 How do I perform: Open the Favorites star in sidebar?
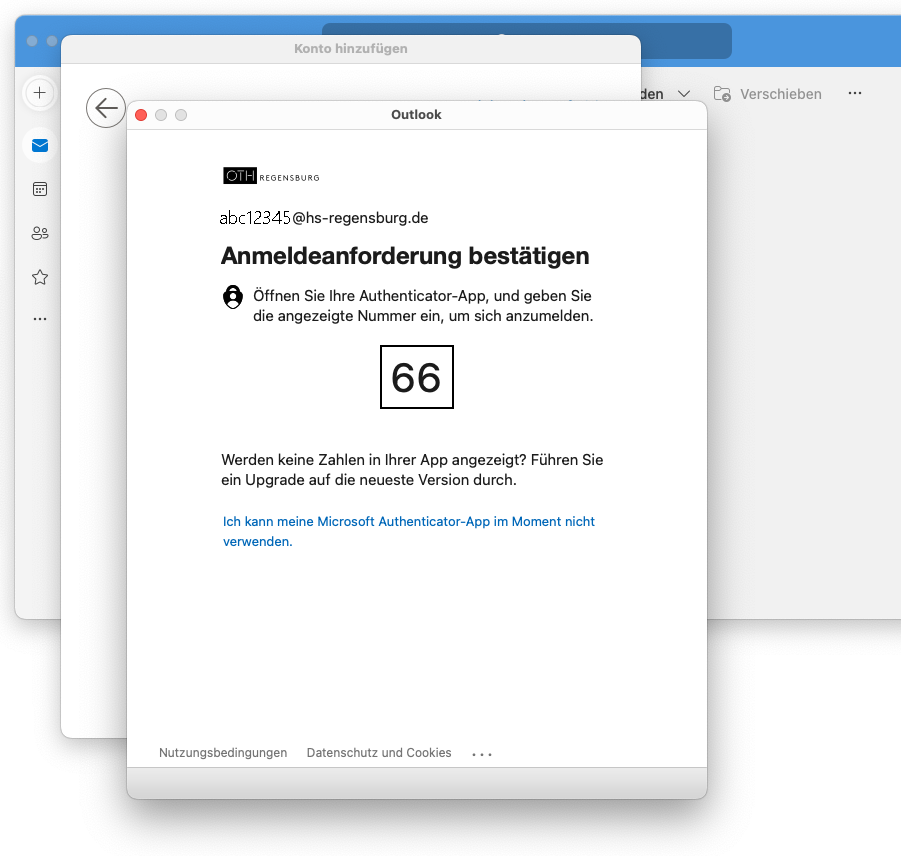(x=40, y=278)
